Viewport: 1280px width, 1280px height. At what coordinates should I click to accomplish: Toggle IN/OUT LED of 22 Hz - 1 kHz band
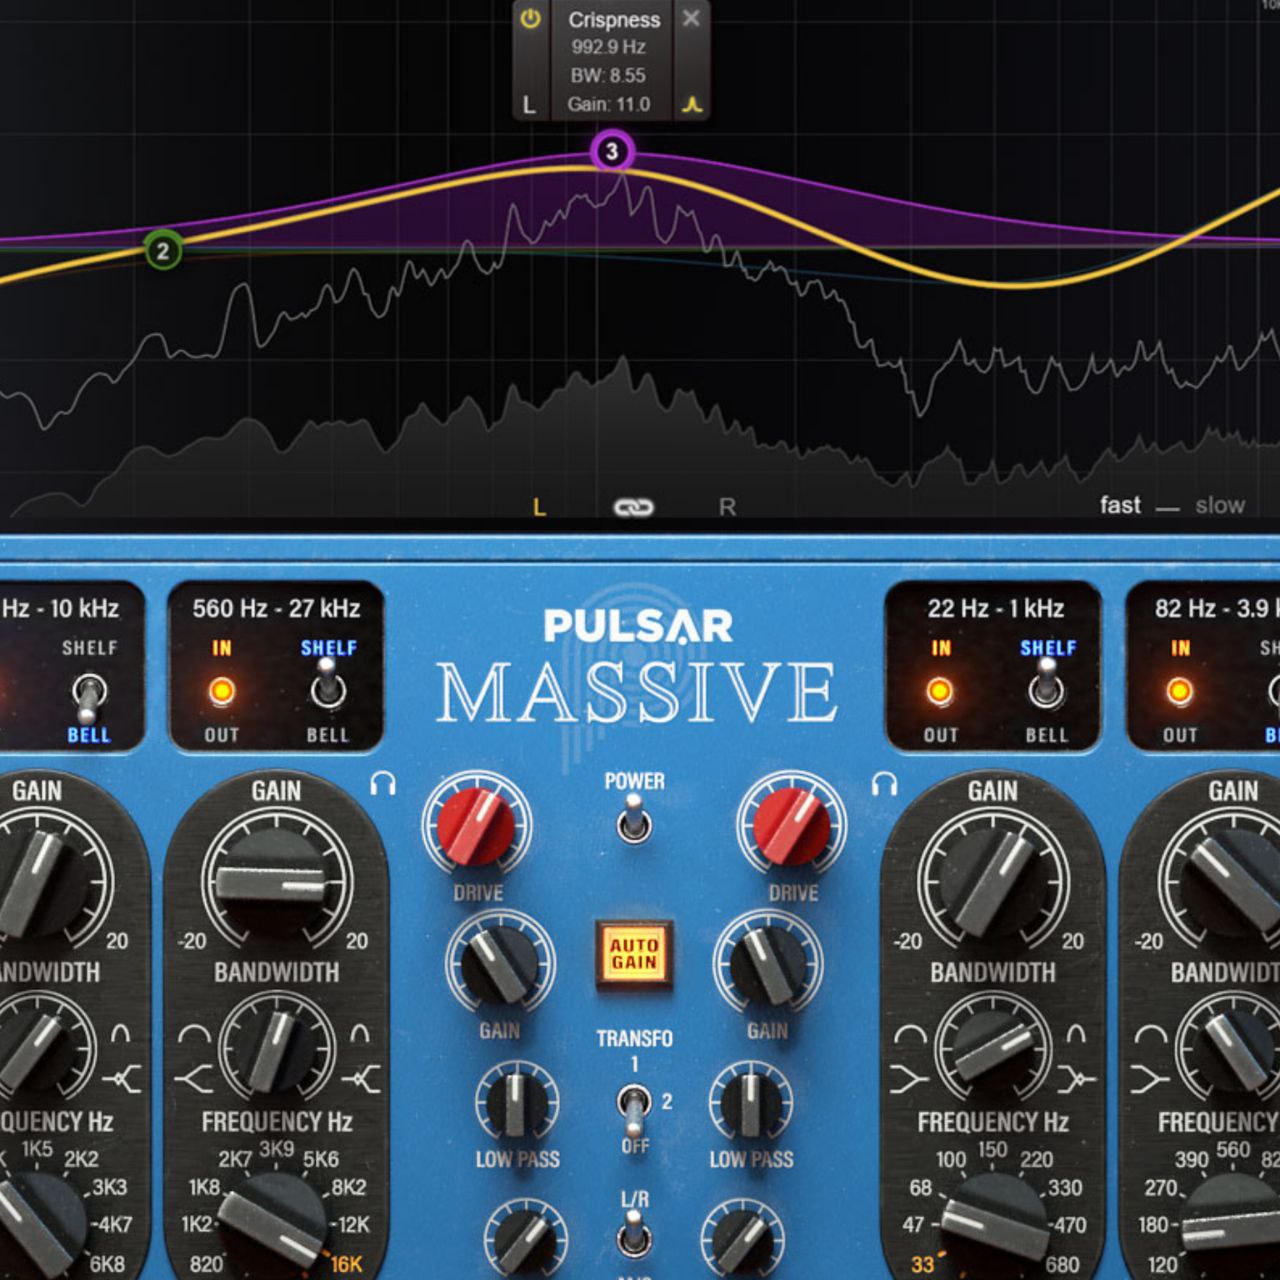coord(939,691)
